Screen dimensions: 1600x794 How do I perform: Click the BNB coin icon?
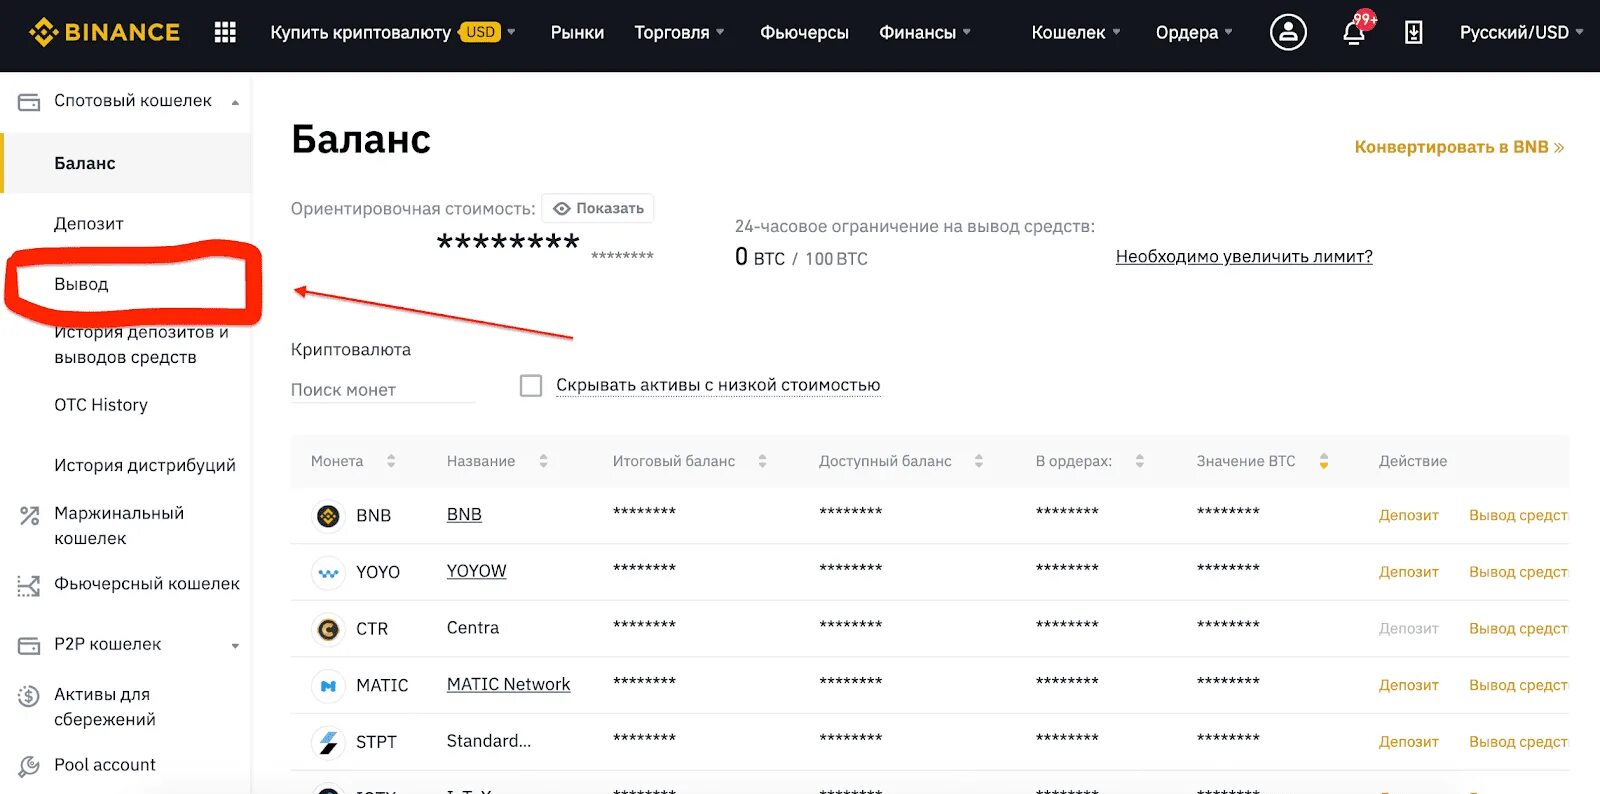pos(328,516)
